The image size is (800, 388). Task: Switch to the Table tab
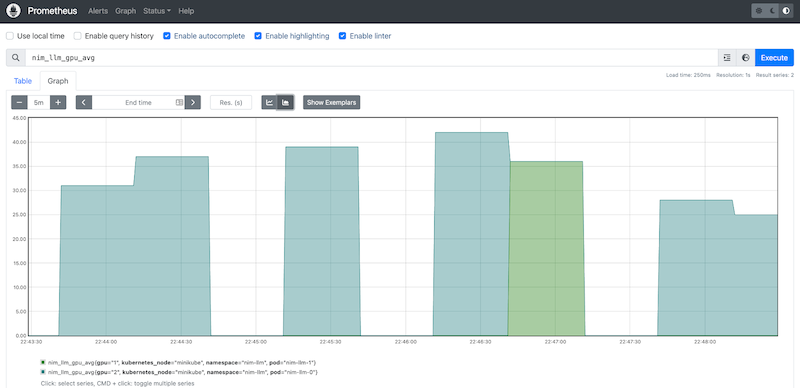(x=23, y=81)
